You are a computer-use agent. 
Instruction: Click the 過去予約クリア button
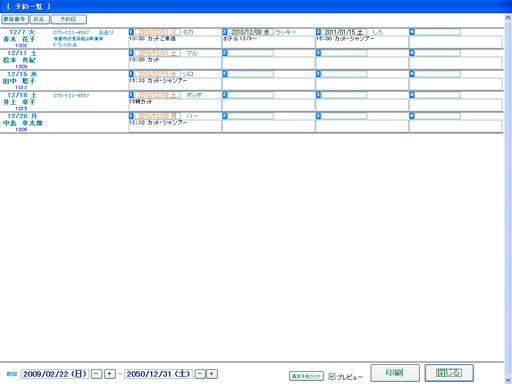click(x=306, y=376)
